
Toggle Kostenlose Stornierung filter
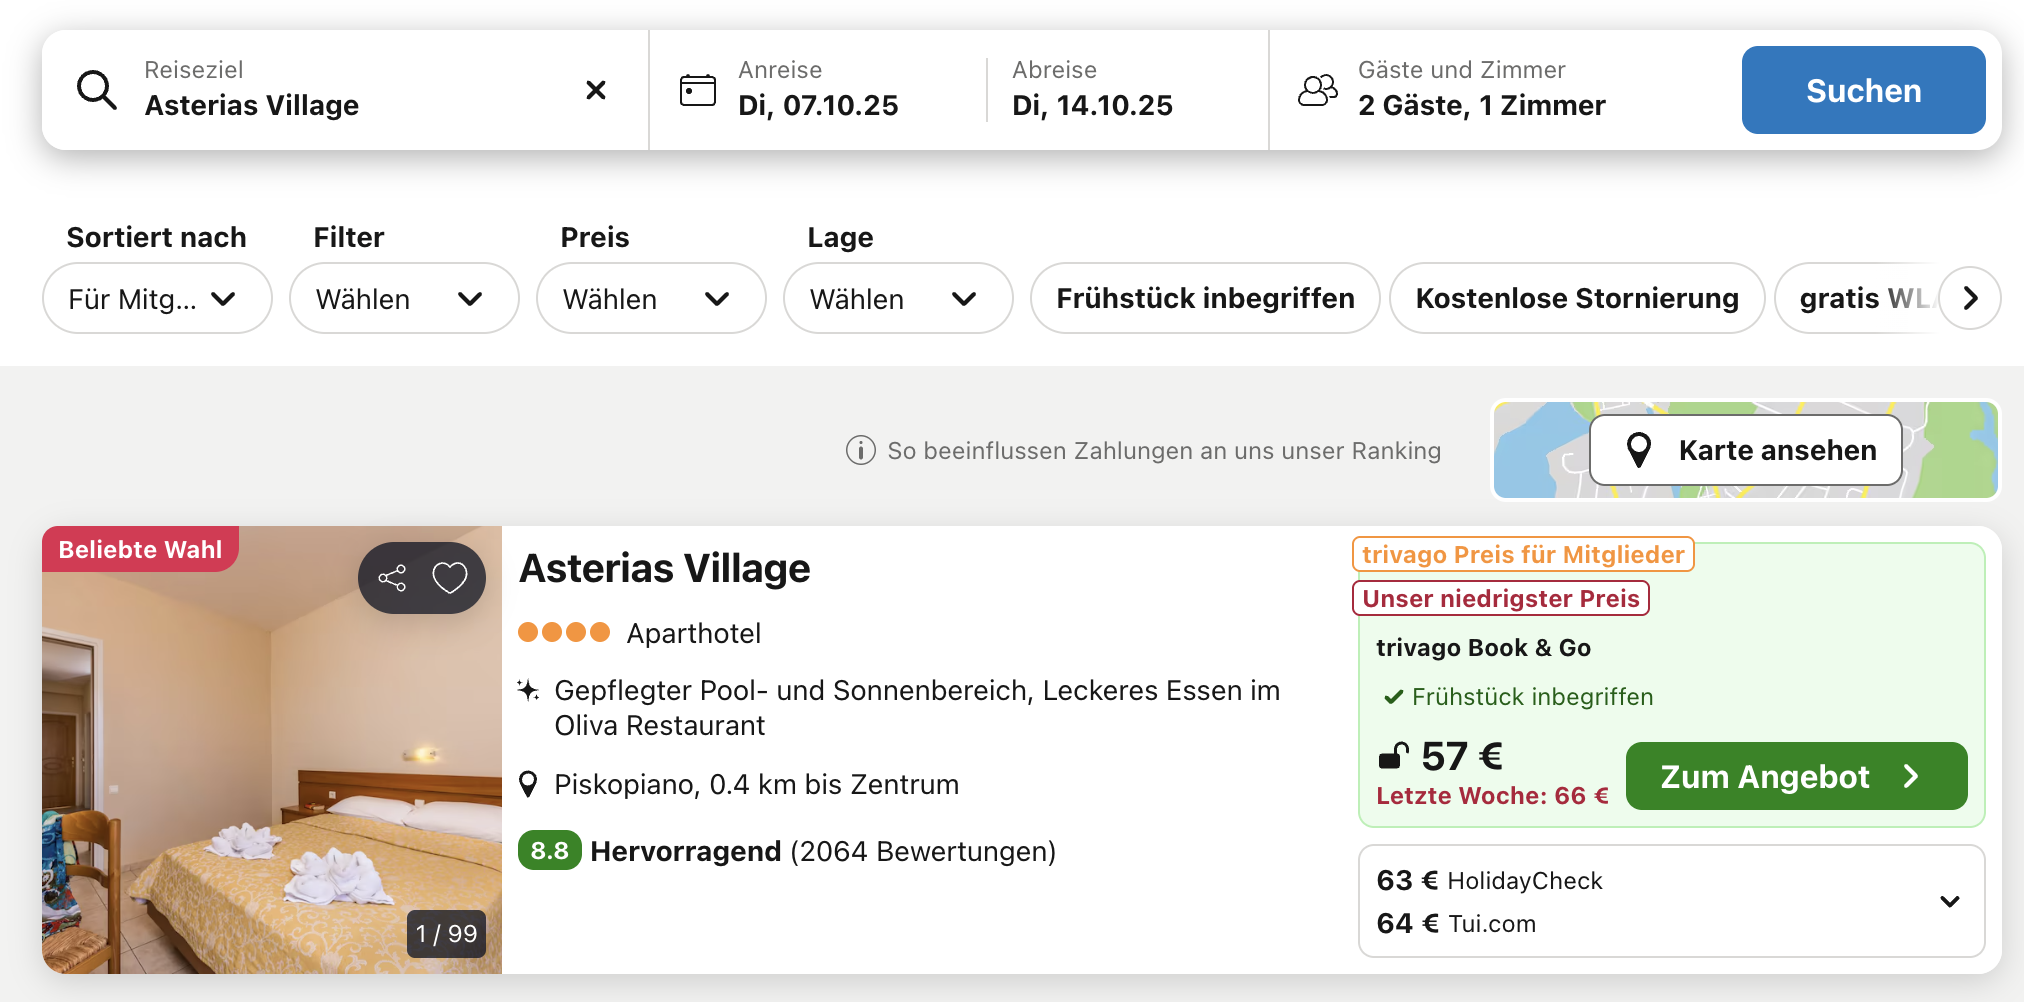(x=1577, y=298)
